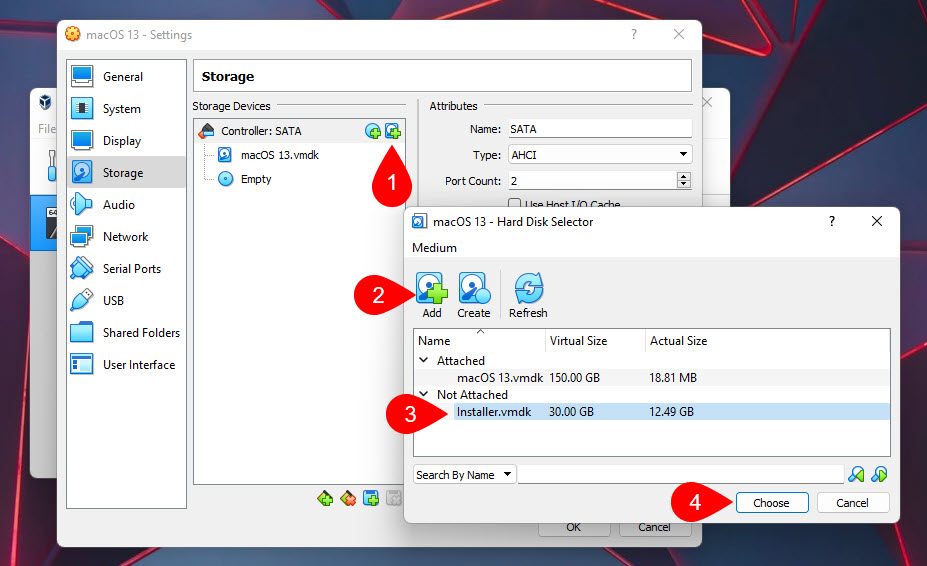This screenshot has height=566, width=927.
Task: Collapse the Attached group
Action: [x=424, y=360]
